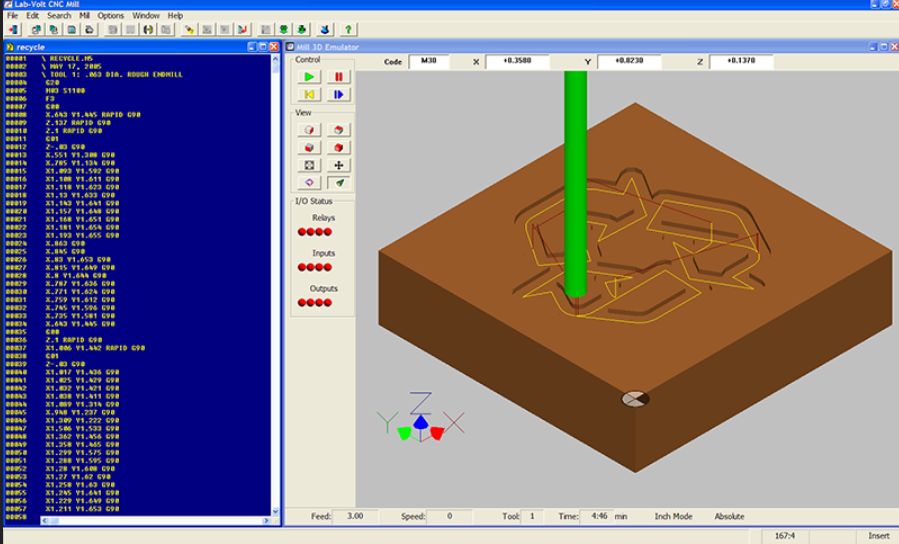
Task: Click code line 'M03 S1100'
Action: [x=65, y=91]
